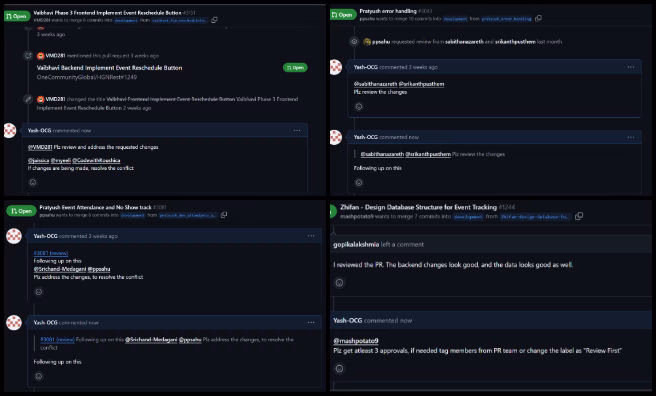Click Yash-OCG avatar beside @VMD281 comment
The width and height of the screenshot is (656, 396).
click(10, 130)
